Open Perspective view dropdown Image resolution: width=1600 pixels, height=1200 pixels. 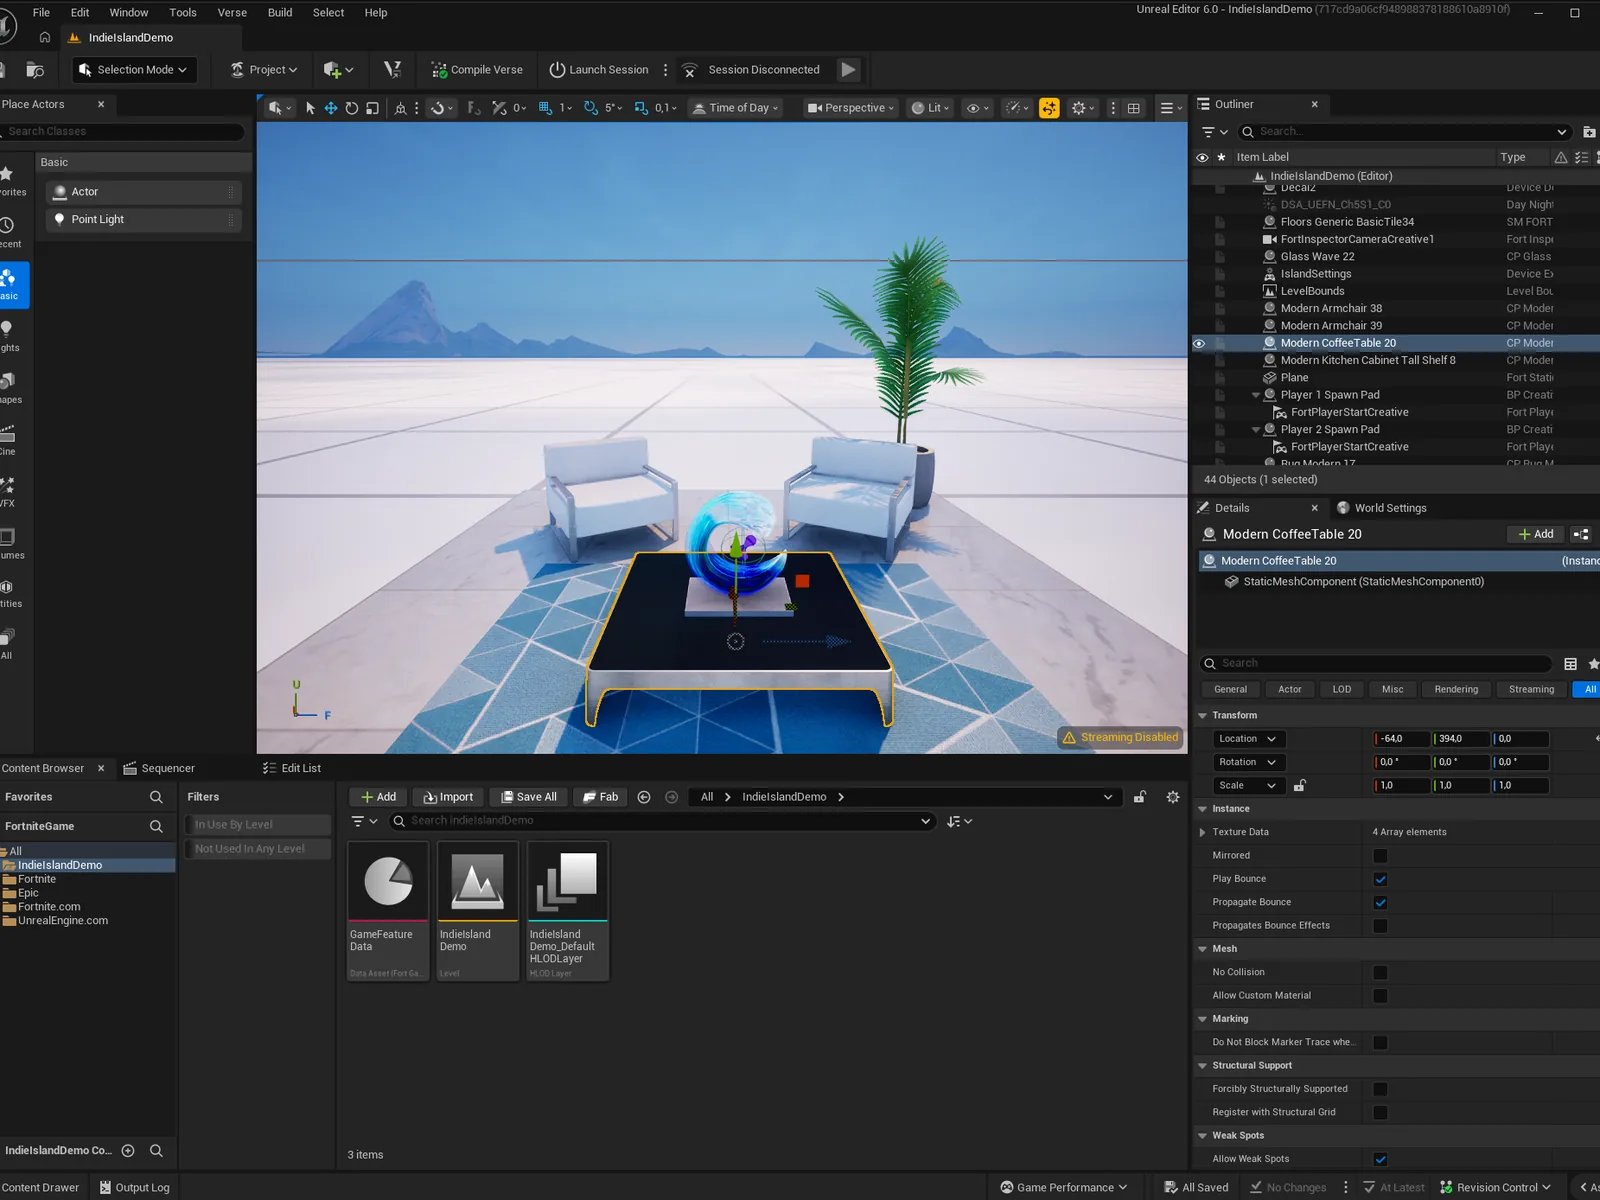tap(851, 108)
